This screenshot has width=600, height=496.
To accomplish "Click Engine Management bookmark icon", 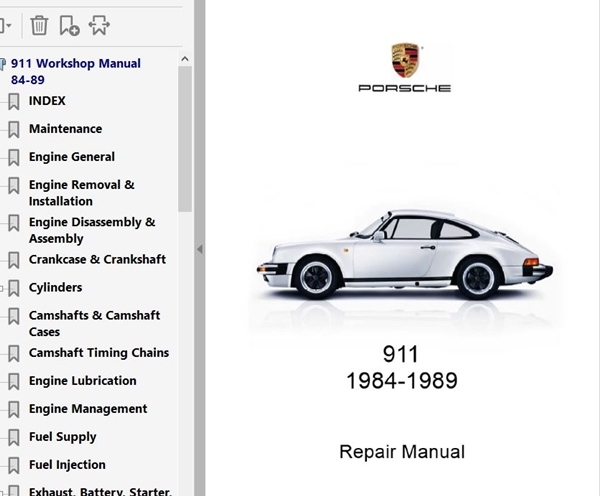I will [14, 409].
